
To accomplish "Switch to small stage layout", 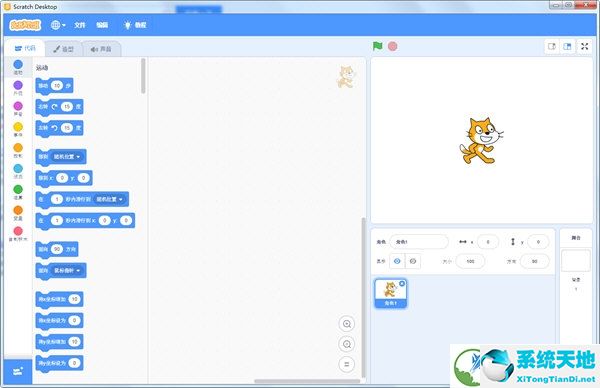I will (552, 46).
